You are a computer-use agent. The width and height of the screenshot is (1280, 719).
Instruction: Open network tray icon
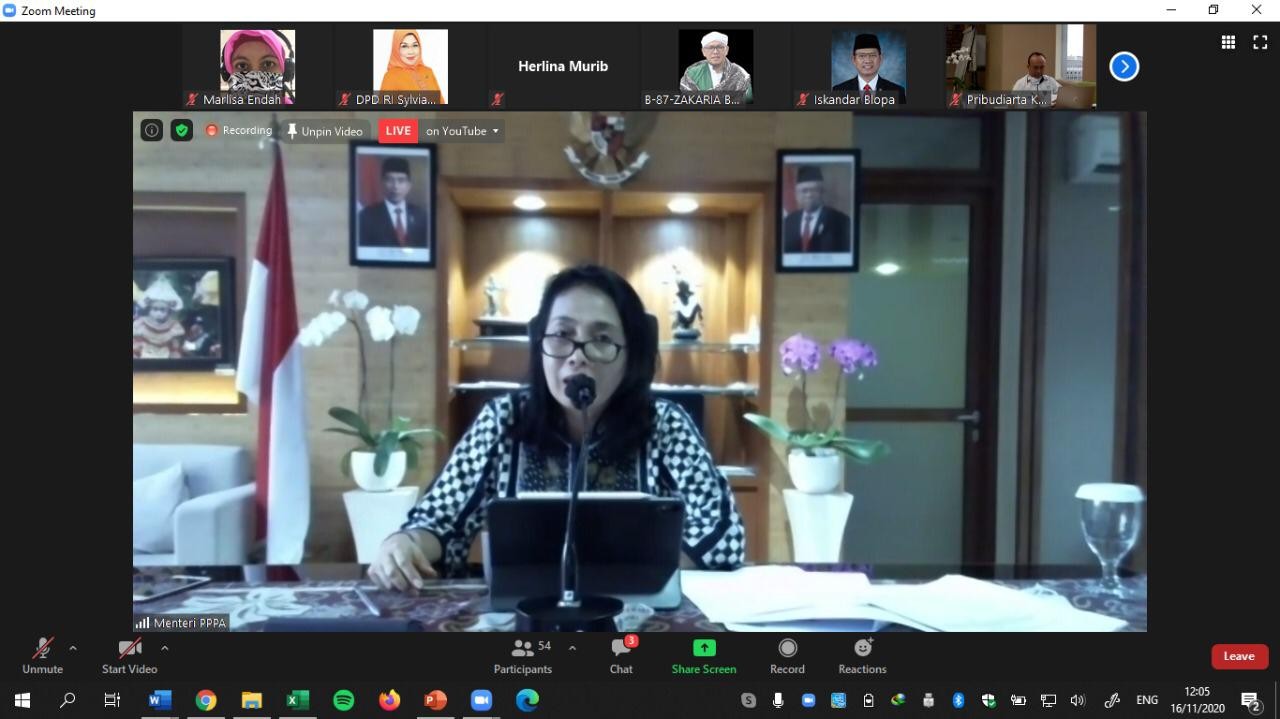1048,700
